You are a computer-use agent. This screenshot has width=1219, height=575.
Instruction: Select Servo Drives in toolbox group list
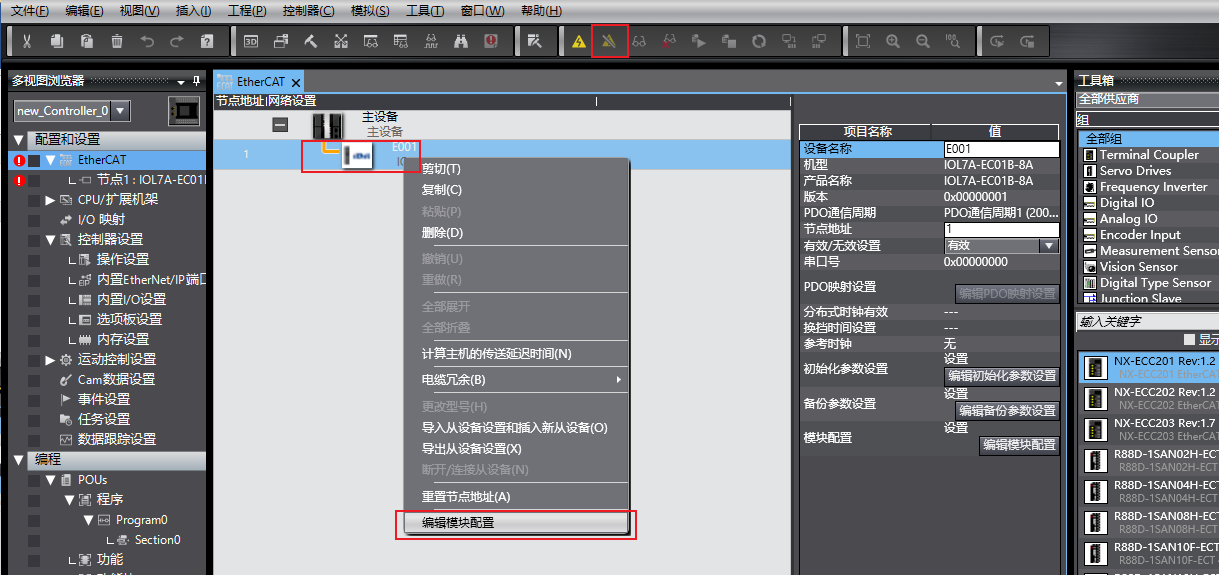(x=1135, y=171)
